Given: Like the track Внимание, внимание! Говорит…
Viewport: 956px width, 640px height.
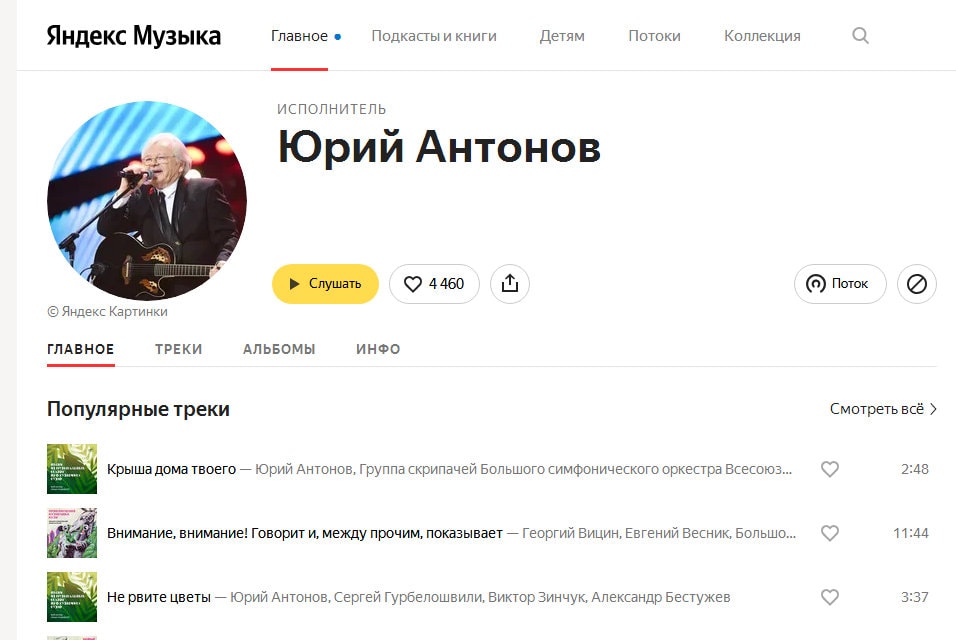Looking at the screenshot, I should click(x=829, y=533).
